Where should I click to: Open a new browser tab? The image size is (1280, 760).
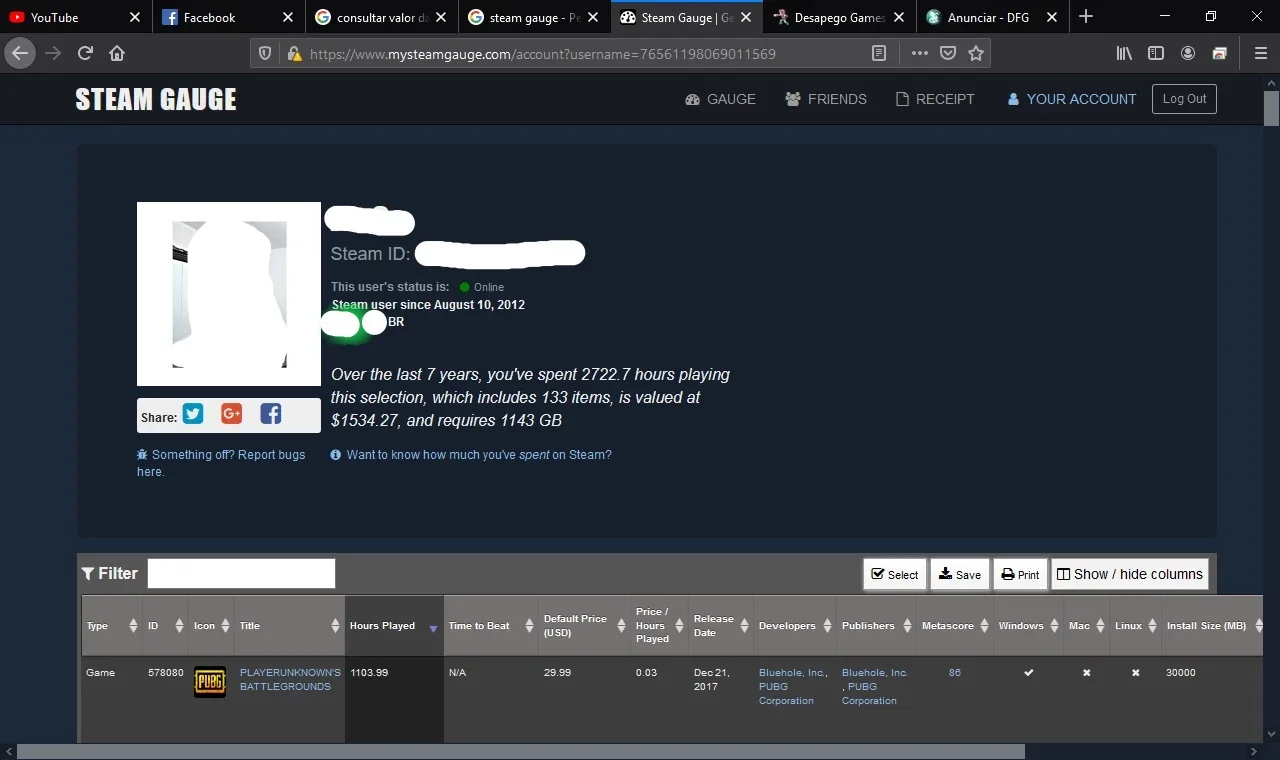click(x=1086, y=17)
